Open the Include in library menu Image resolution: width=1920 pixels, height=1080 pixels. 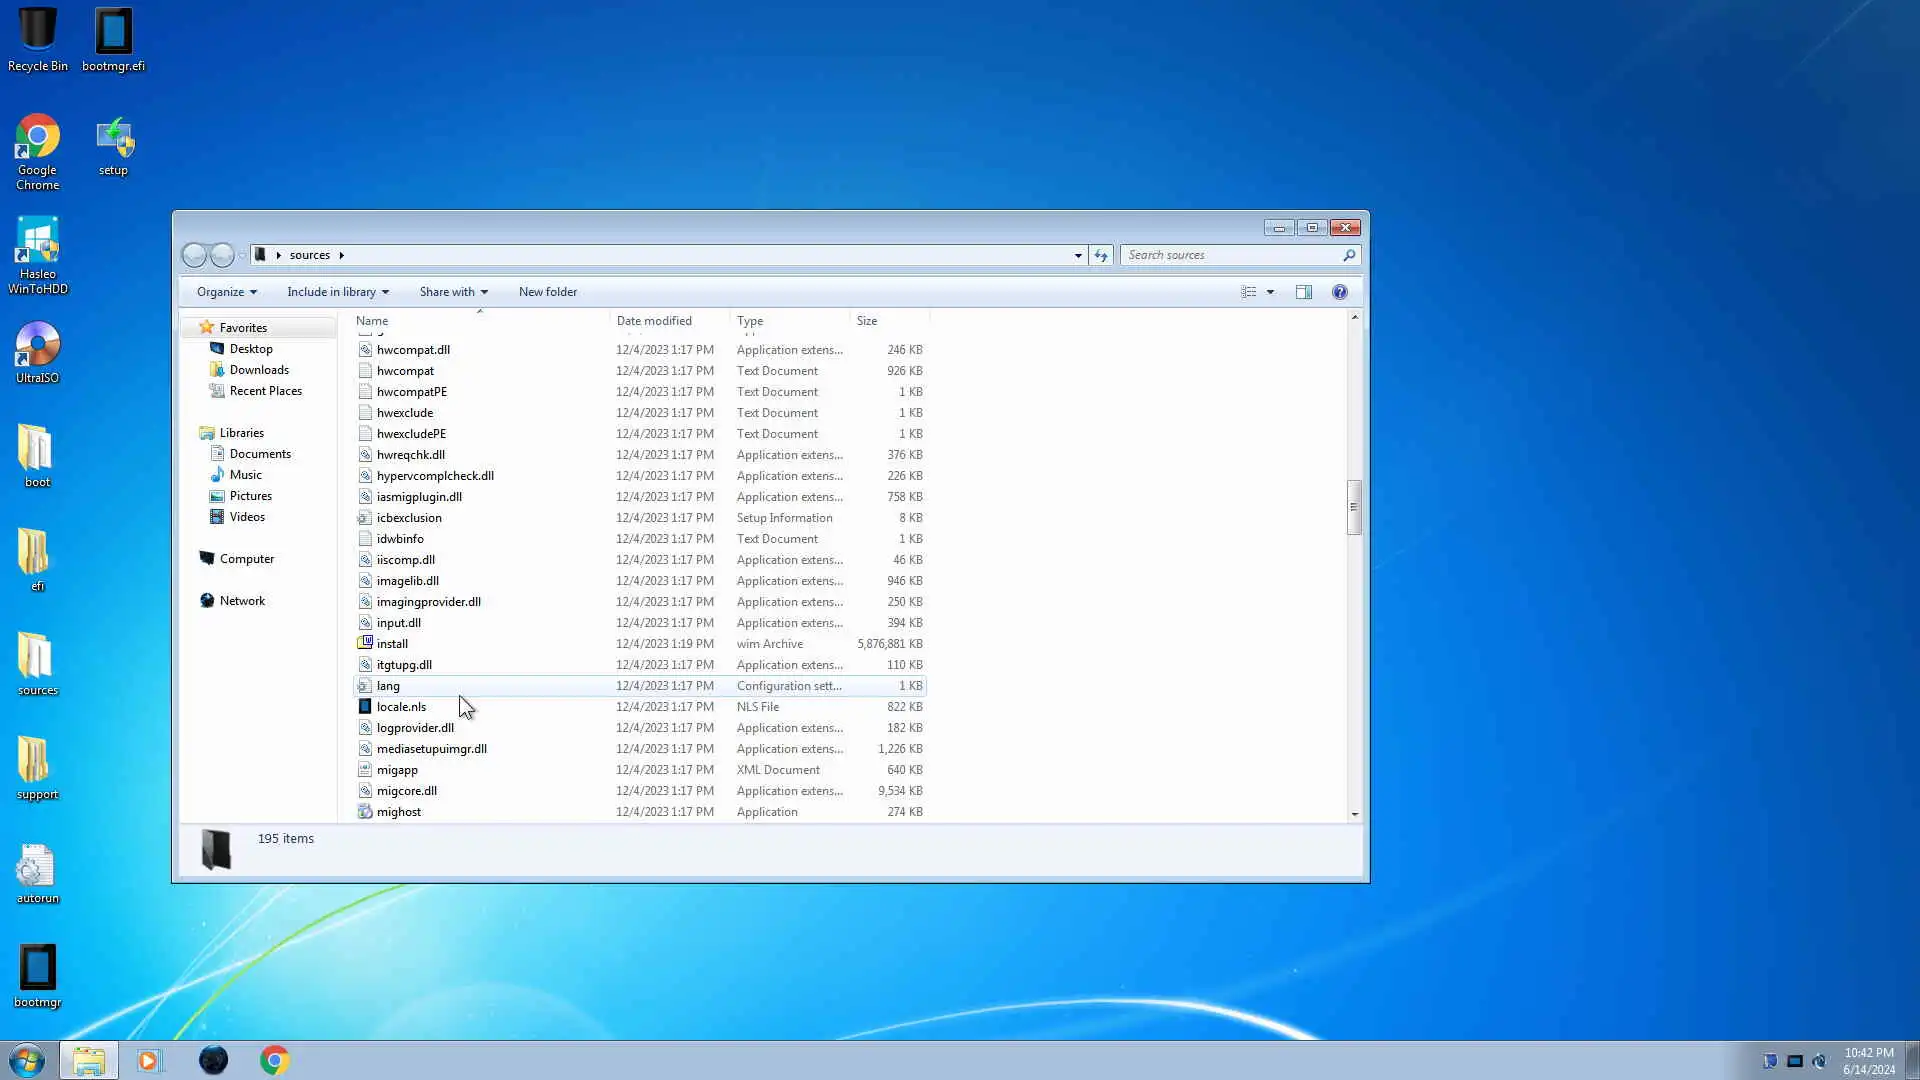point(337,292)
